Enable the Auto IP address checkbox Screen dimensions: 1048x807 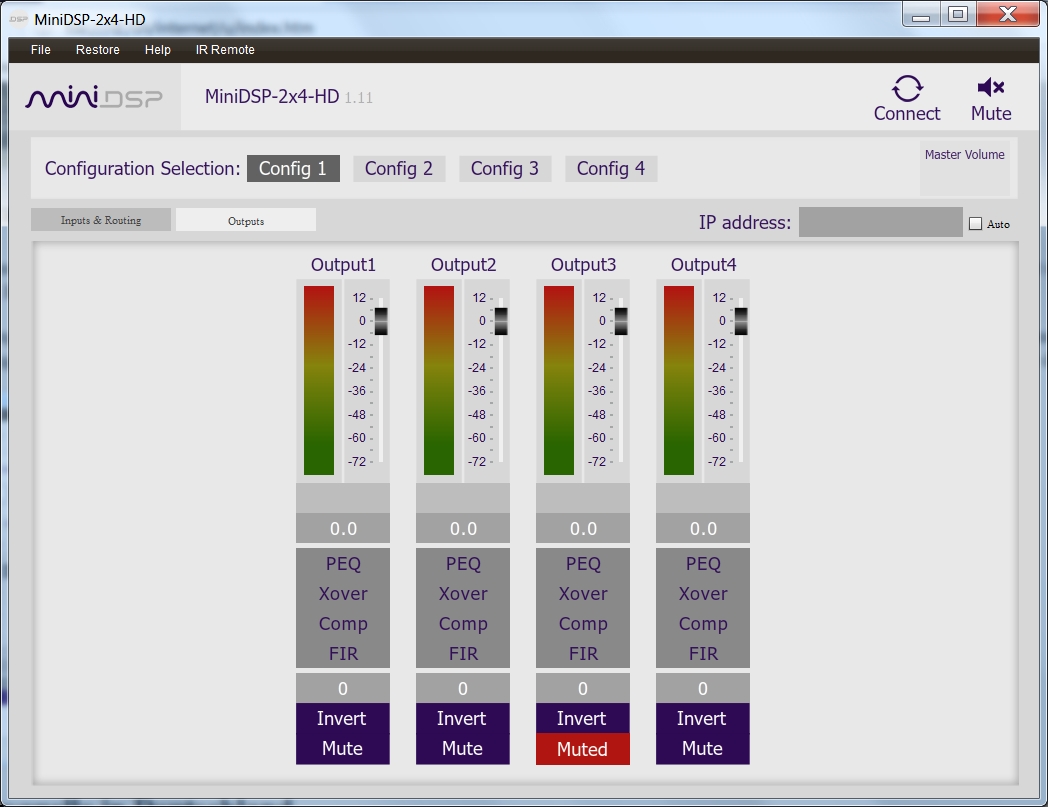click(976, 224)
